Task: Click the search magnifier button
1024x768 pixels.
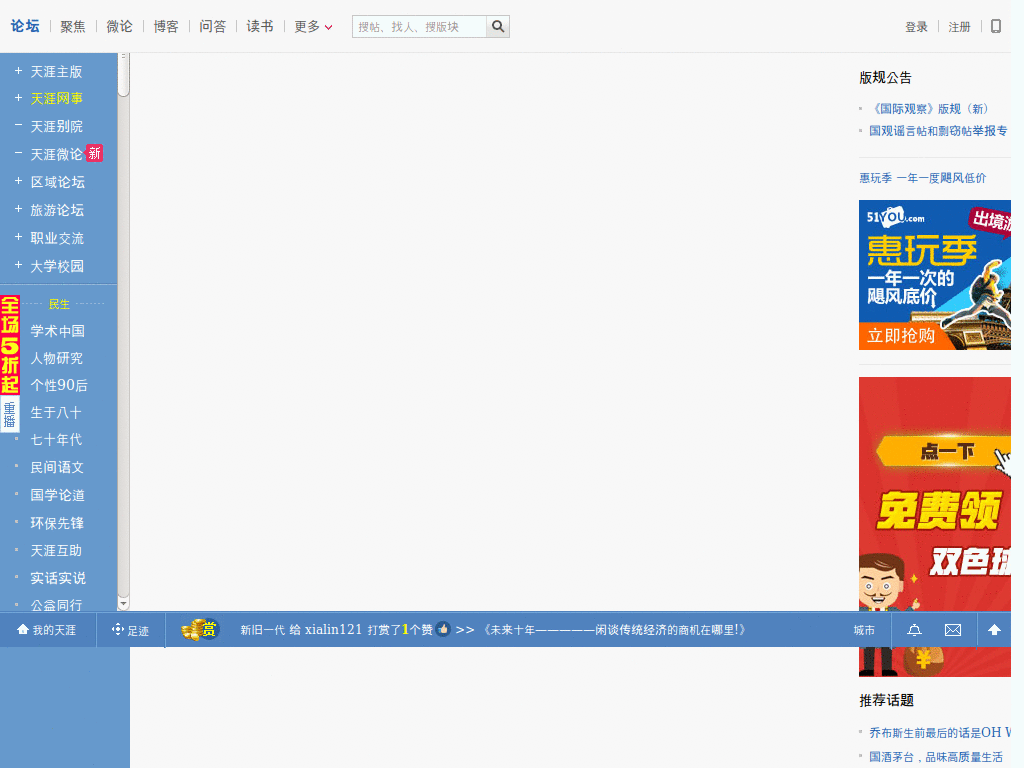Action: point(498,27)
